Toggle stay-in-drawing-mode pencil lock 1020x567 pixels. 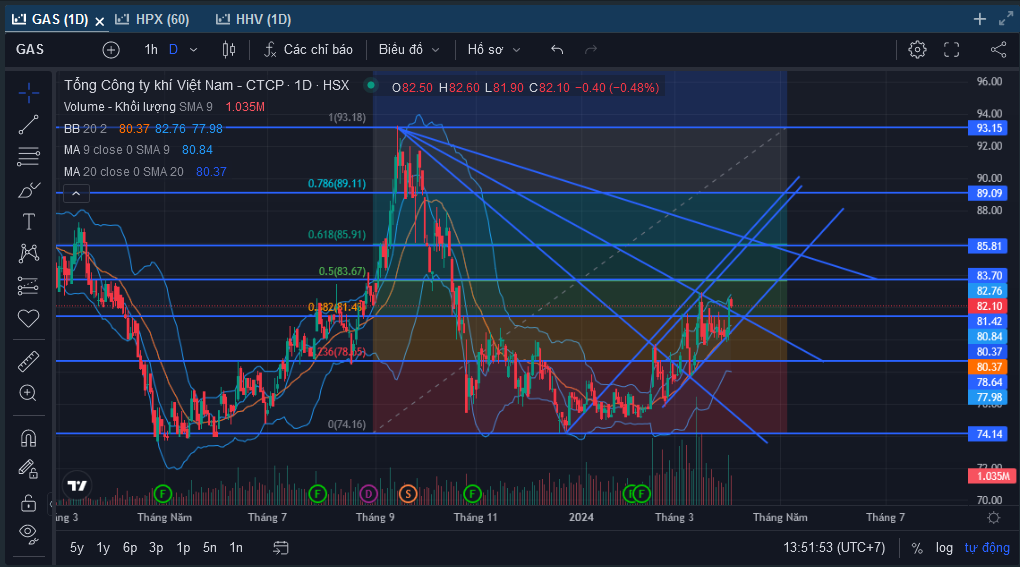(x=29, y=469)
